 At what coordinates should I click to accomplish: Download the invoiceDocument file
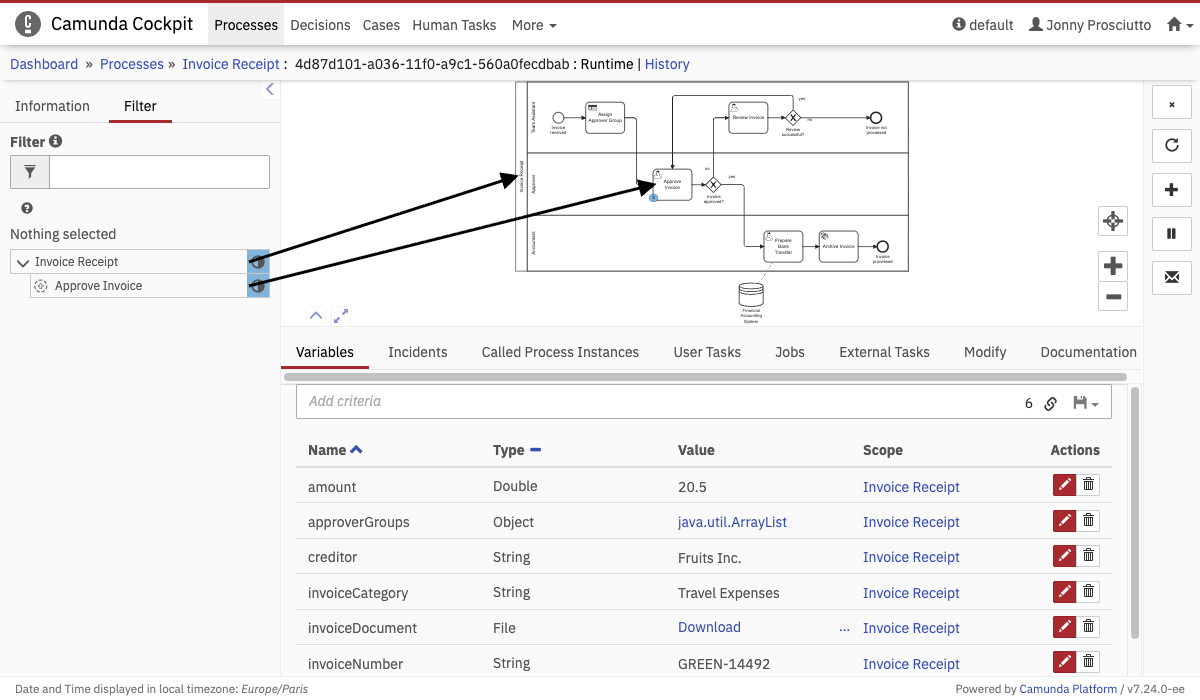point(709,627)
